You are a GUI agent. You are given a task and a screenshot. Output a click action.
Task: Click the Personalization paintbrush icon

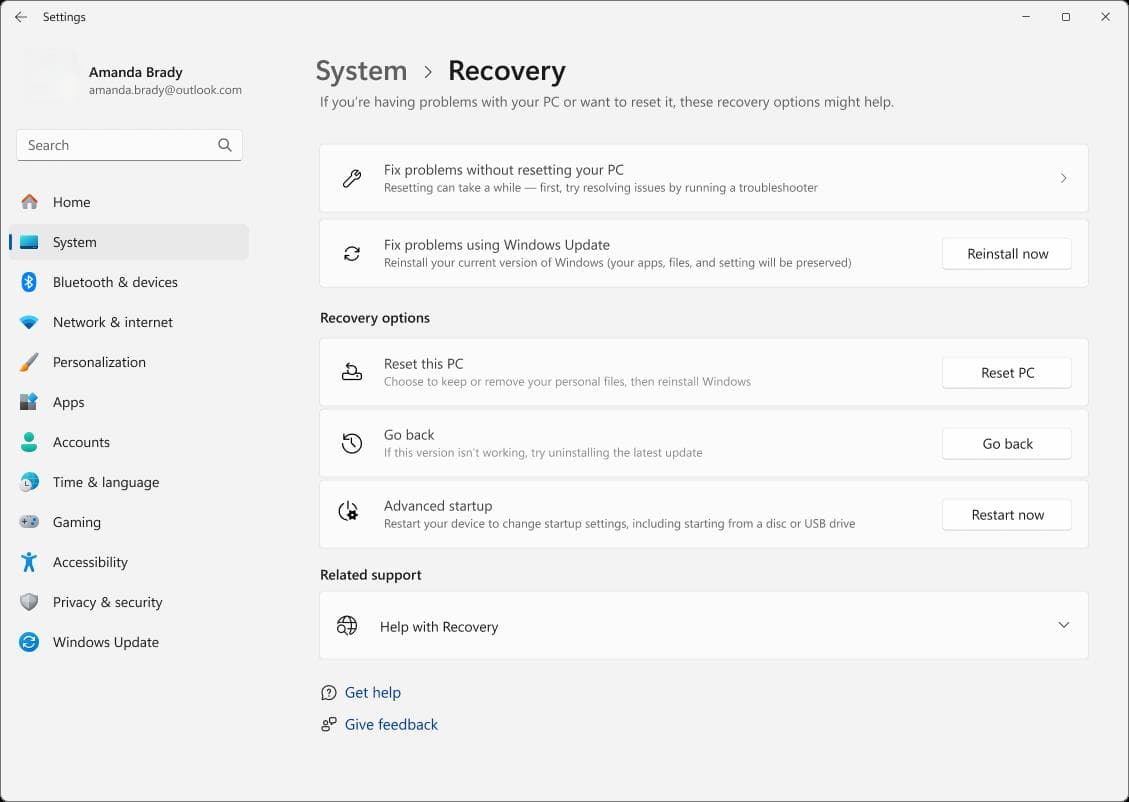pyautogui.click(x=29, y=362)
